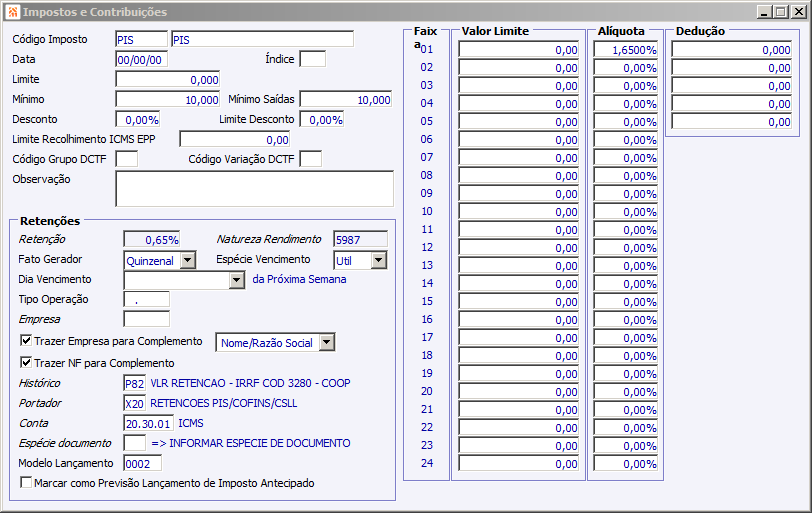
Task: Uncheck Trazer Empresa para Complemento
Action: coord(26,341)
